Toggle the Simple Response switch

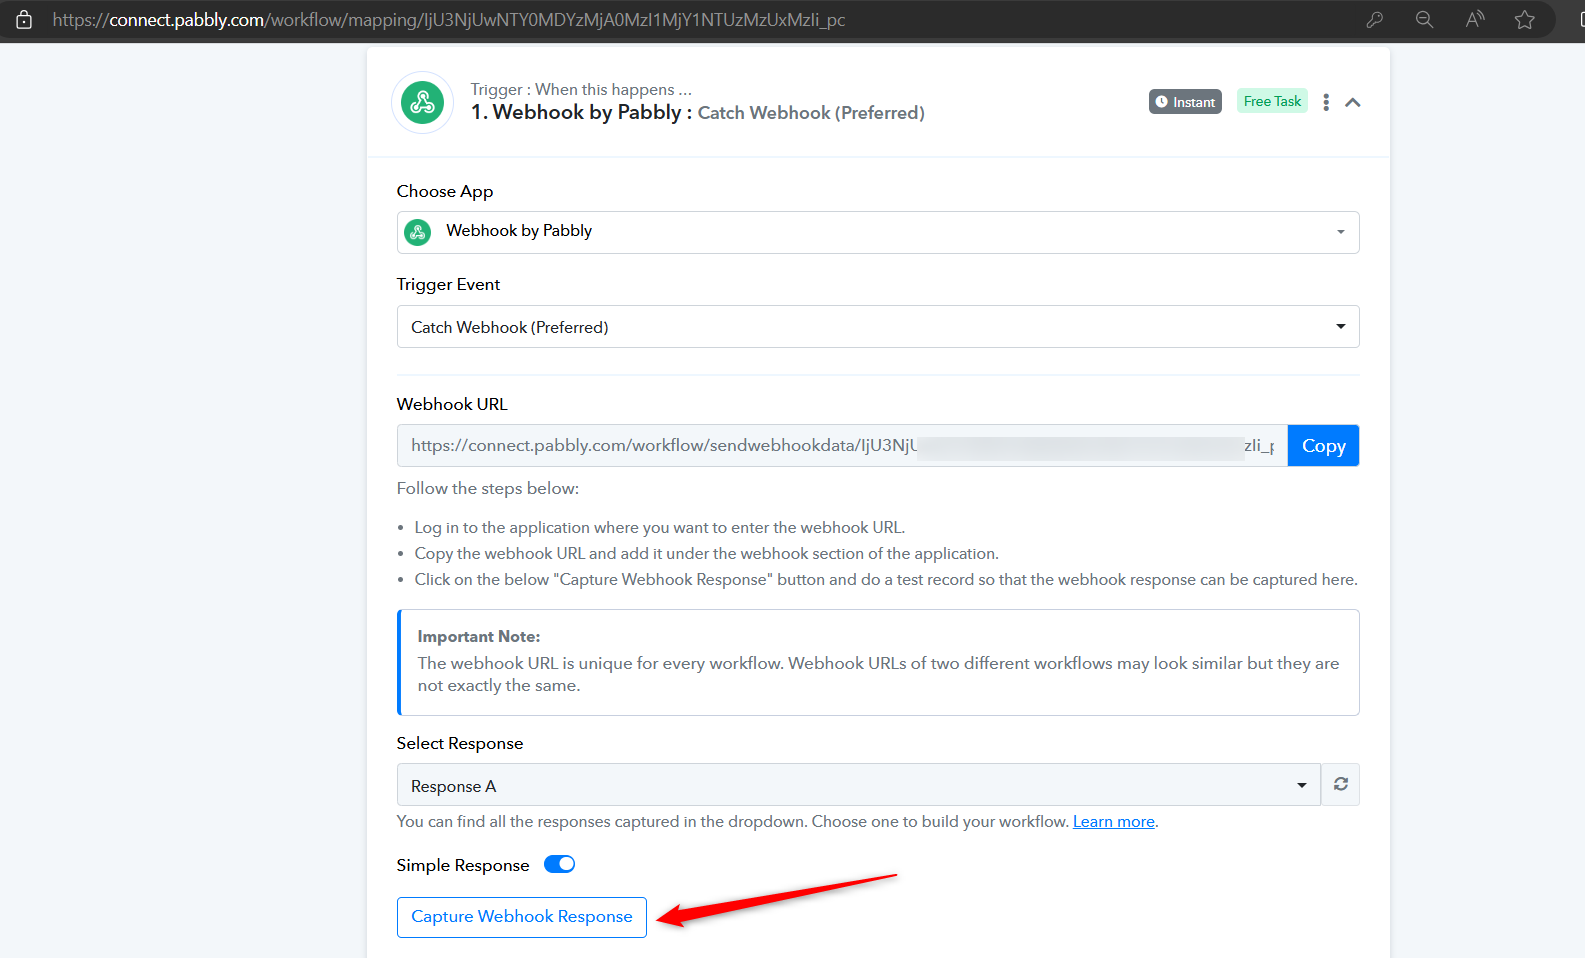click(x=560, y=865)
